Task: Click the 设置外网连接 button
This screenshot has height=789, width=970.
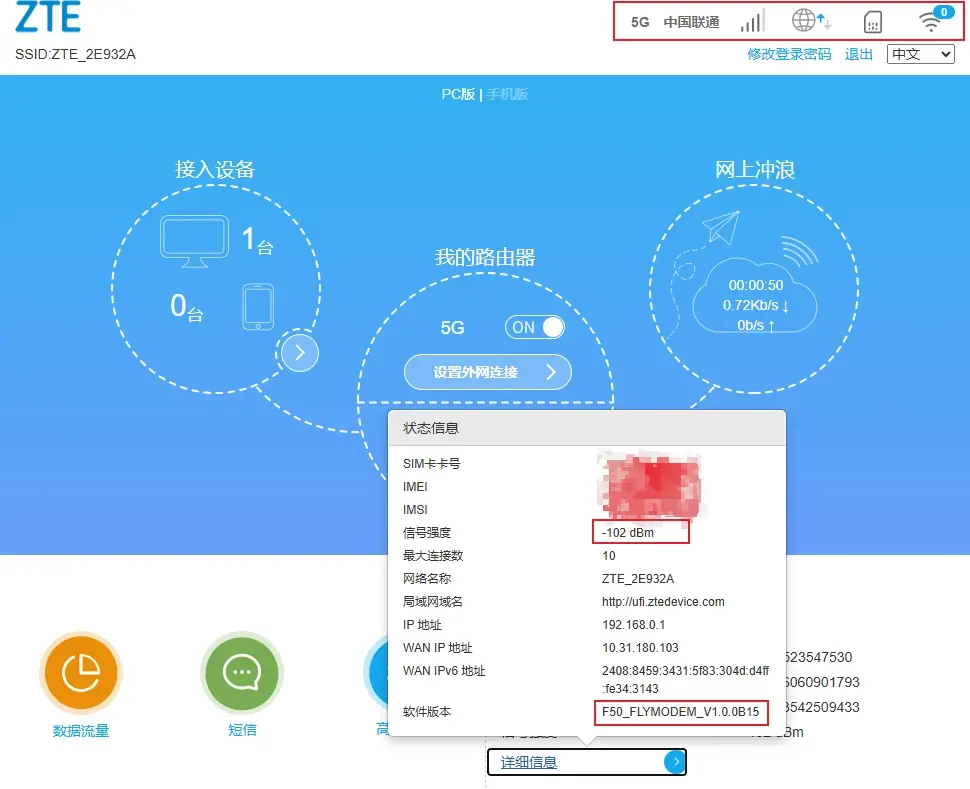Action: pyautogui.click(x=488, y=372)
